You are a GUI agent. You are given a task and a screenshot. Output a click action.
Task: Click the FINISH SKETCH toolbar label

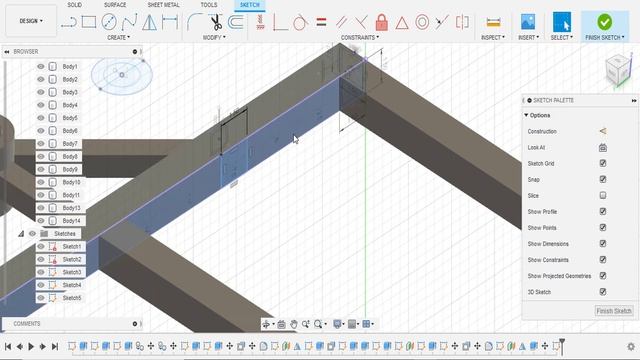(x=604, y=38)
